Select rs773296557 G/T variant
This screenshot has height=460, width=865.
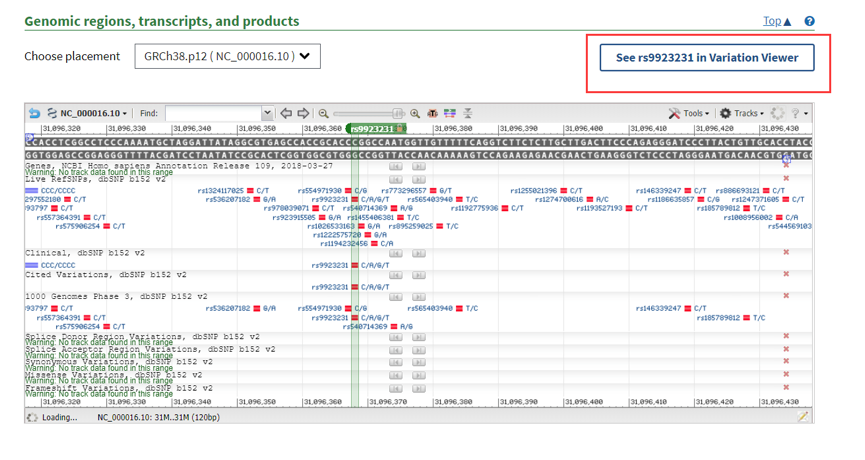(417, 191)
